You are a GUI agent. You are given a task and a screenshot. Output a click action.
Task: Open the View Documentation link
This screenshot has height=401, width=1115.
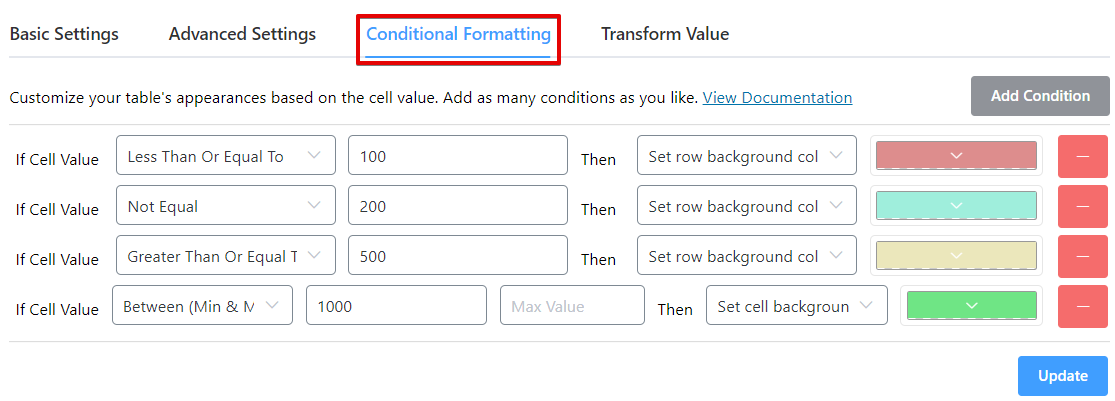[777, 98]
